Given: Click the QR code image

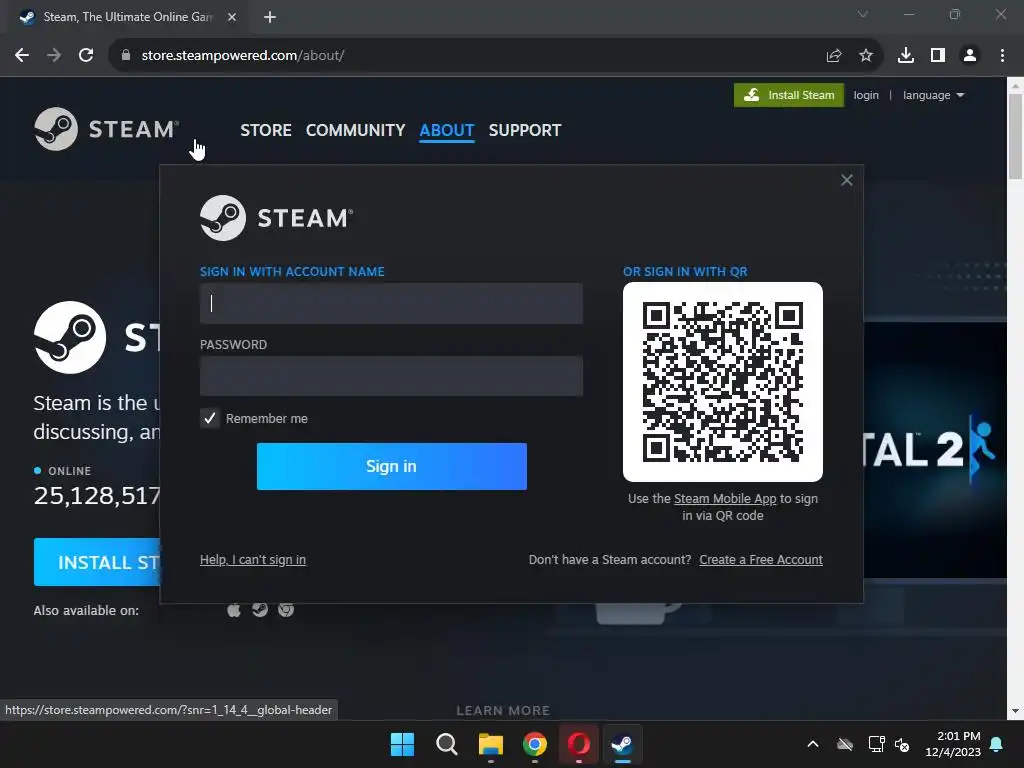Looking at the screenshot, I should (x=723, y=382).
